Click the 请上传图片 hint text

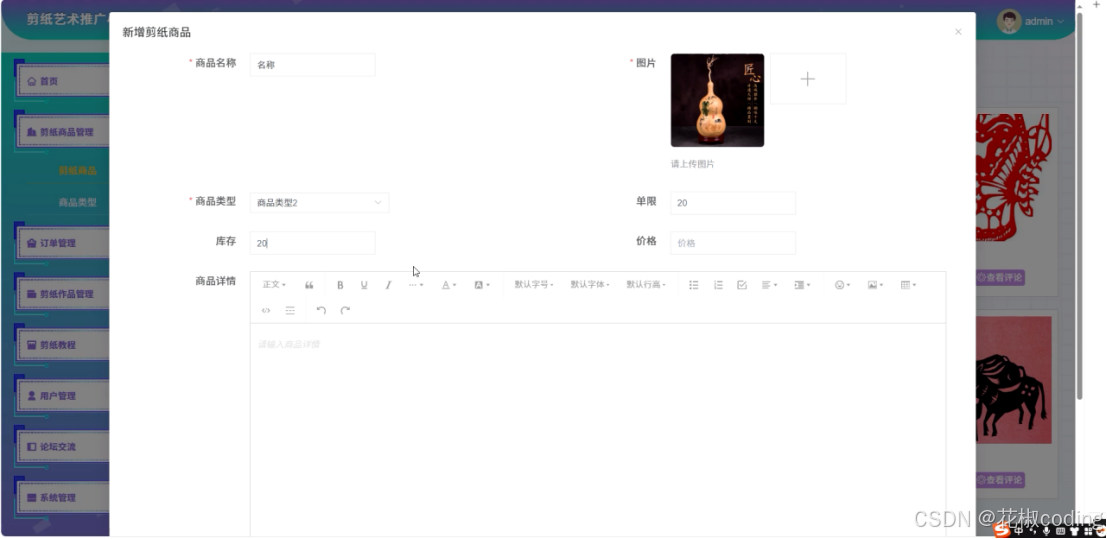tap(693, 164)
